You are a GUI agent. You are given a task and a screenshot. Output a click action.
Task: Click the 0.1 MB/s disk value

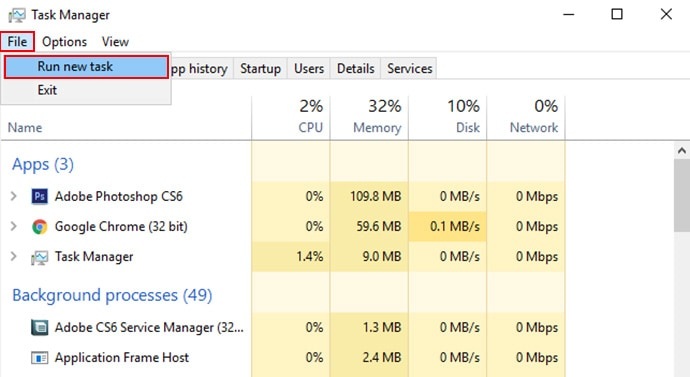click(x=455, y=227)
